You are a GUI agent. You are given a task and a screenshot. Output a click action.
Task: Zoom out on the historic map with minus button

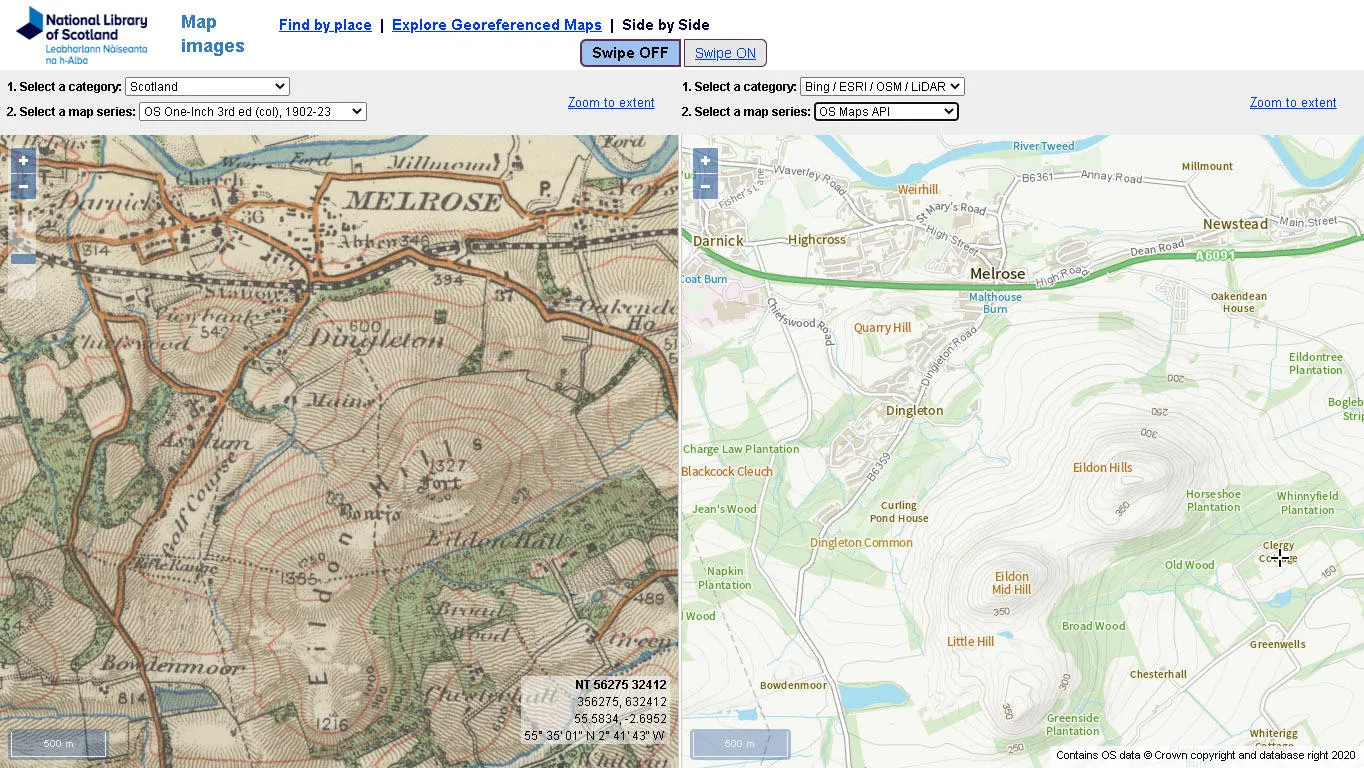point(22,186)
